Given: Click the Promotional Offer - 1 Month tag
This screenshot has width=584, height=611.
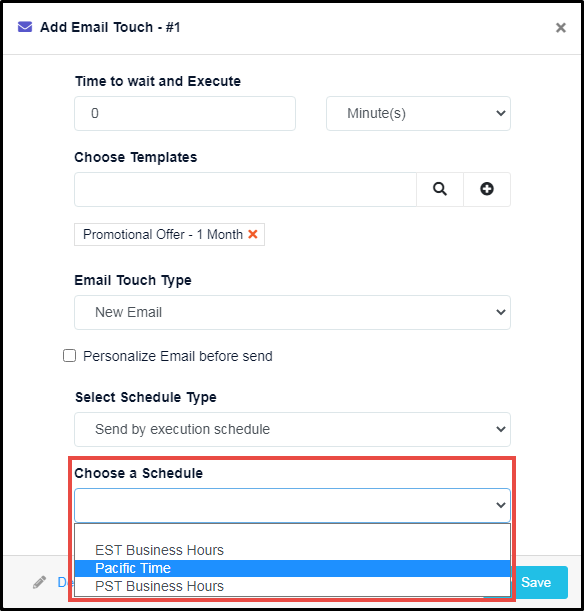Looking at the screenshot, I should pyautogui.click(x=163, y=234).
